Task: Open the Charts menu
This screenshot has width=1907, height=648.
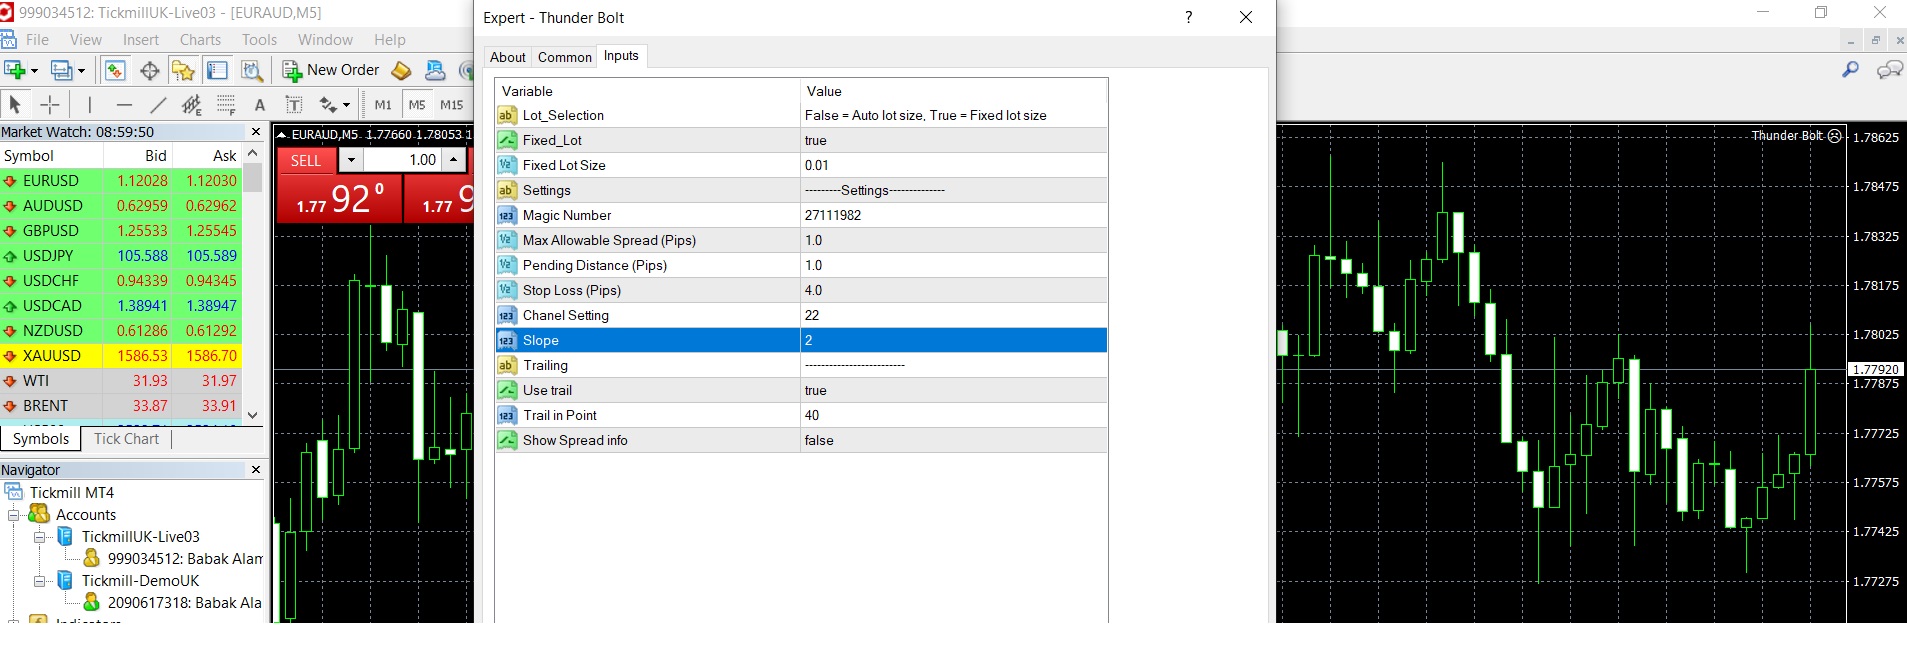Action: 200,40
